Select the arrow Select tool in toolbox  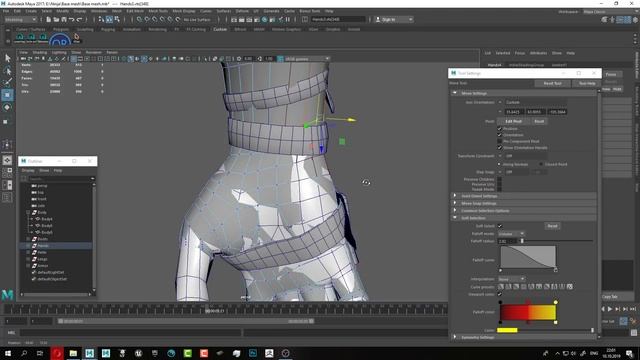7,58
